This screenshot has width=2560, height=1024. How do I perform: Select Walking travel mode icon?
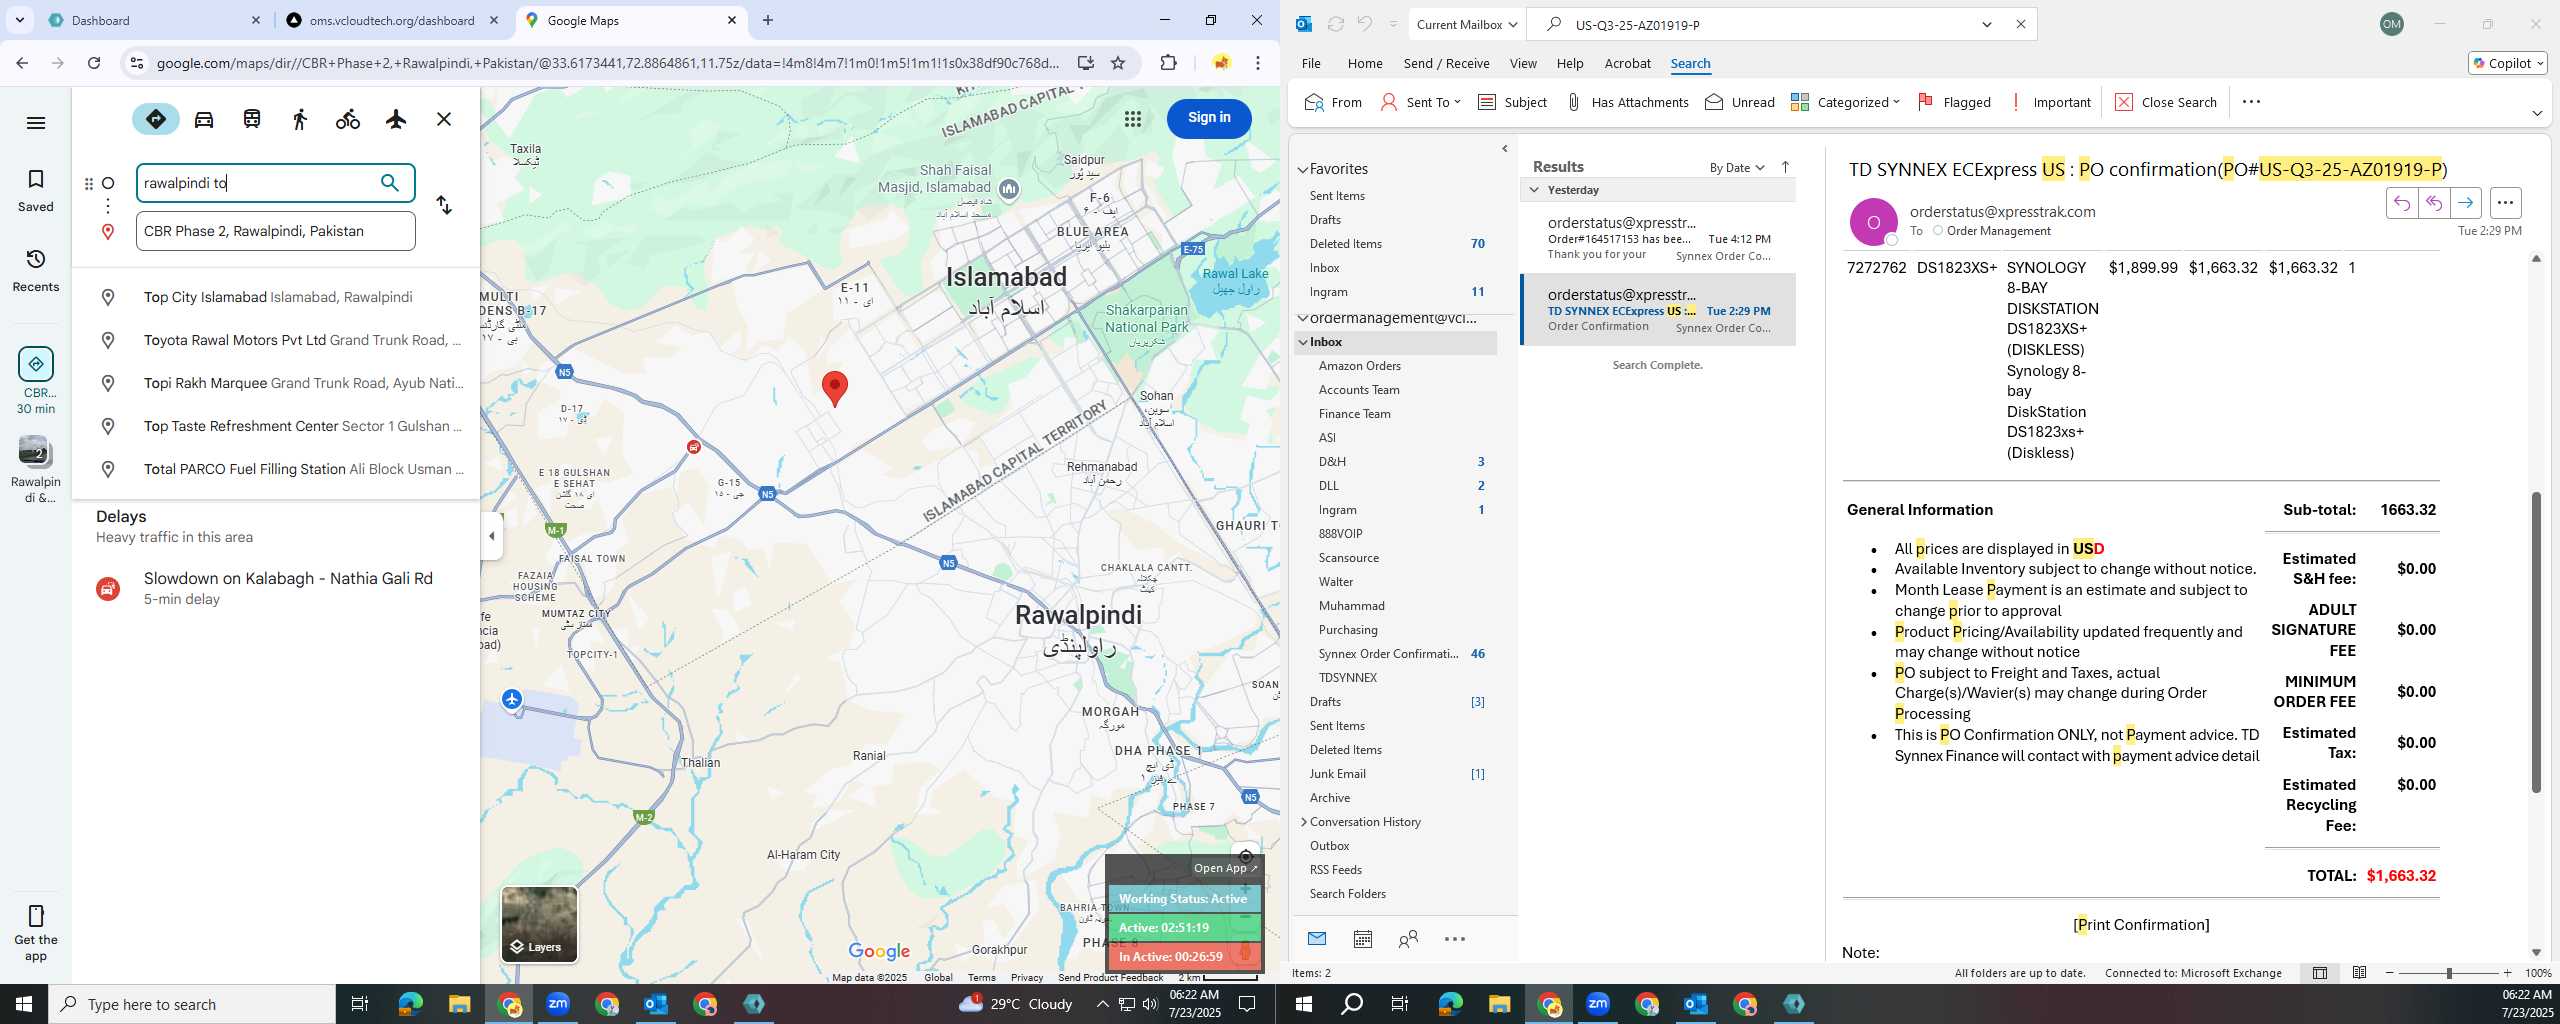[300, 119]
